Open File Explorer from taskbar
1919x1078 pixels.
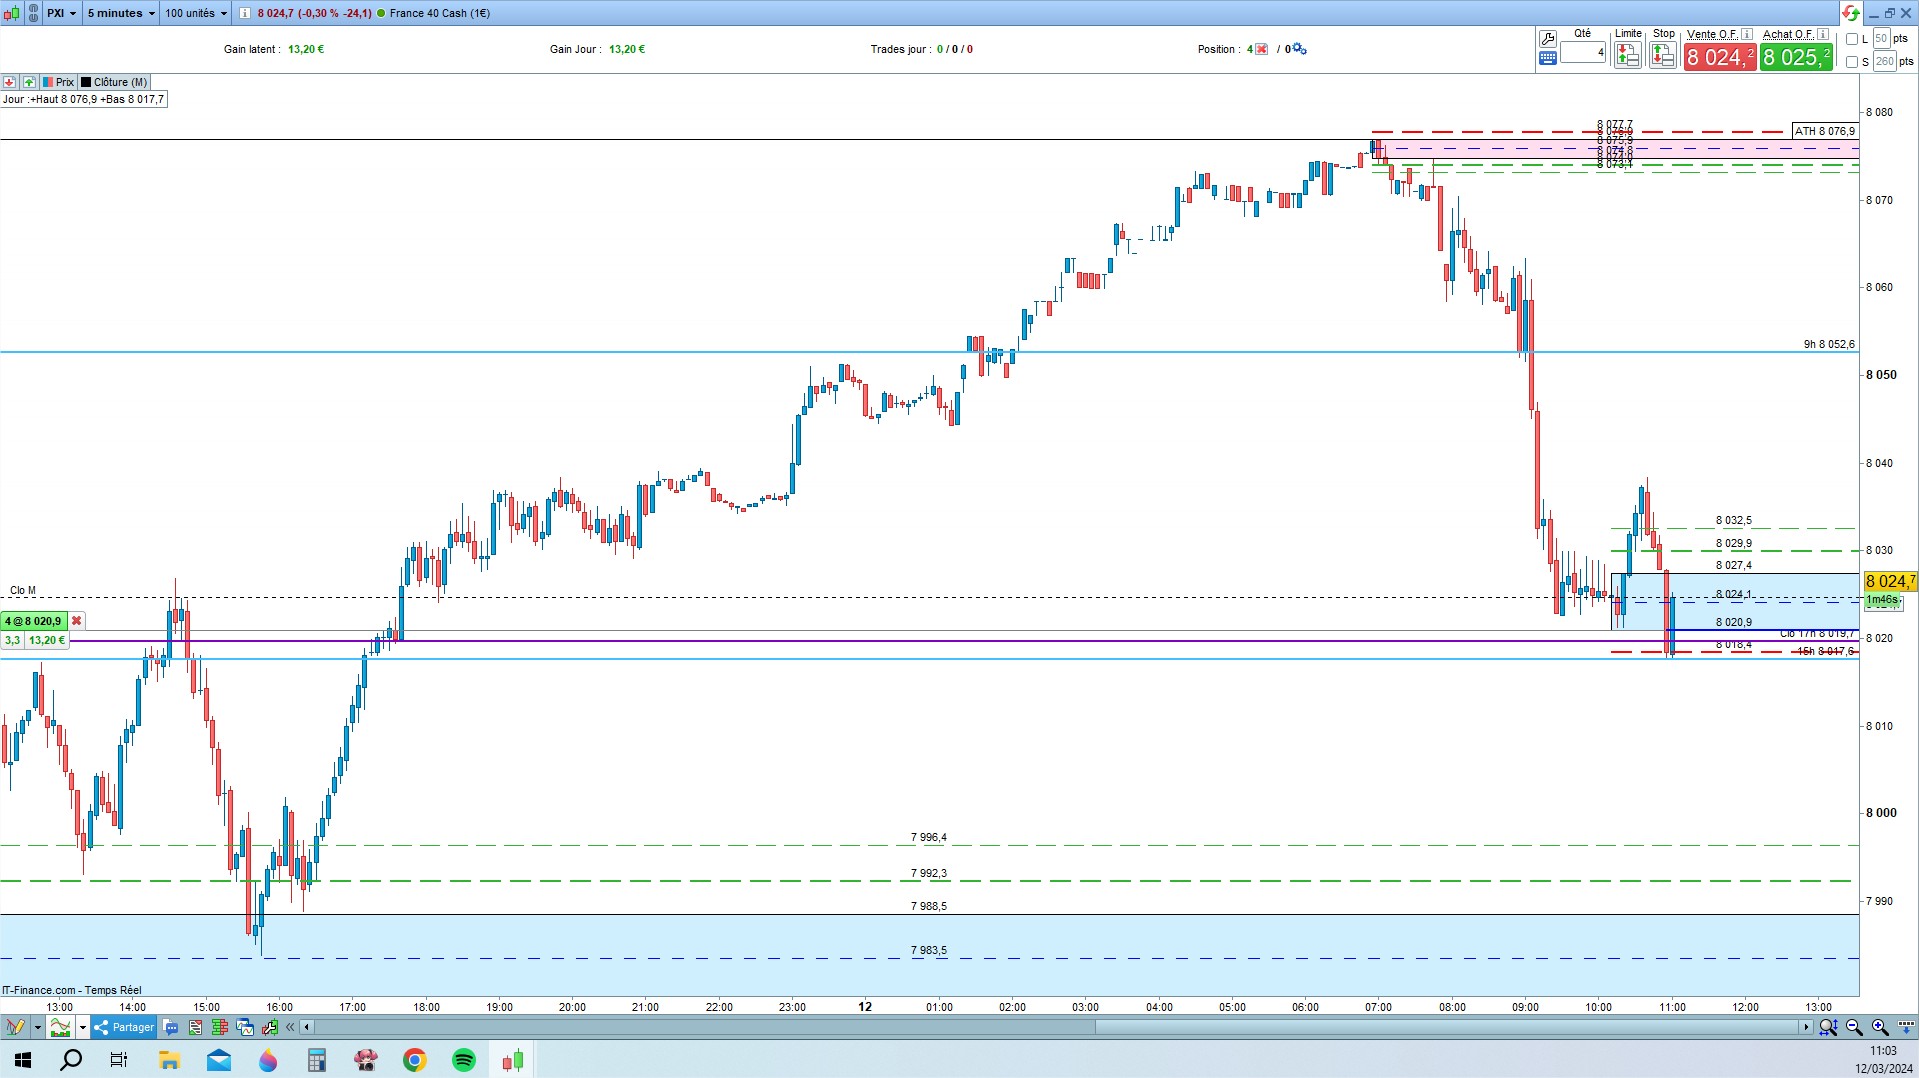tap(169, 1060)
